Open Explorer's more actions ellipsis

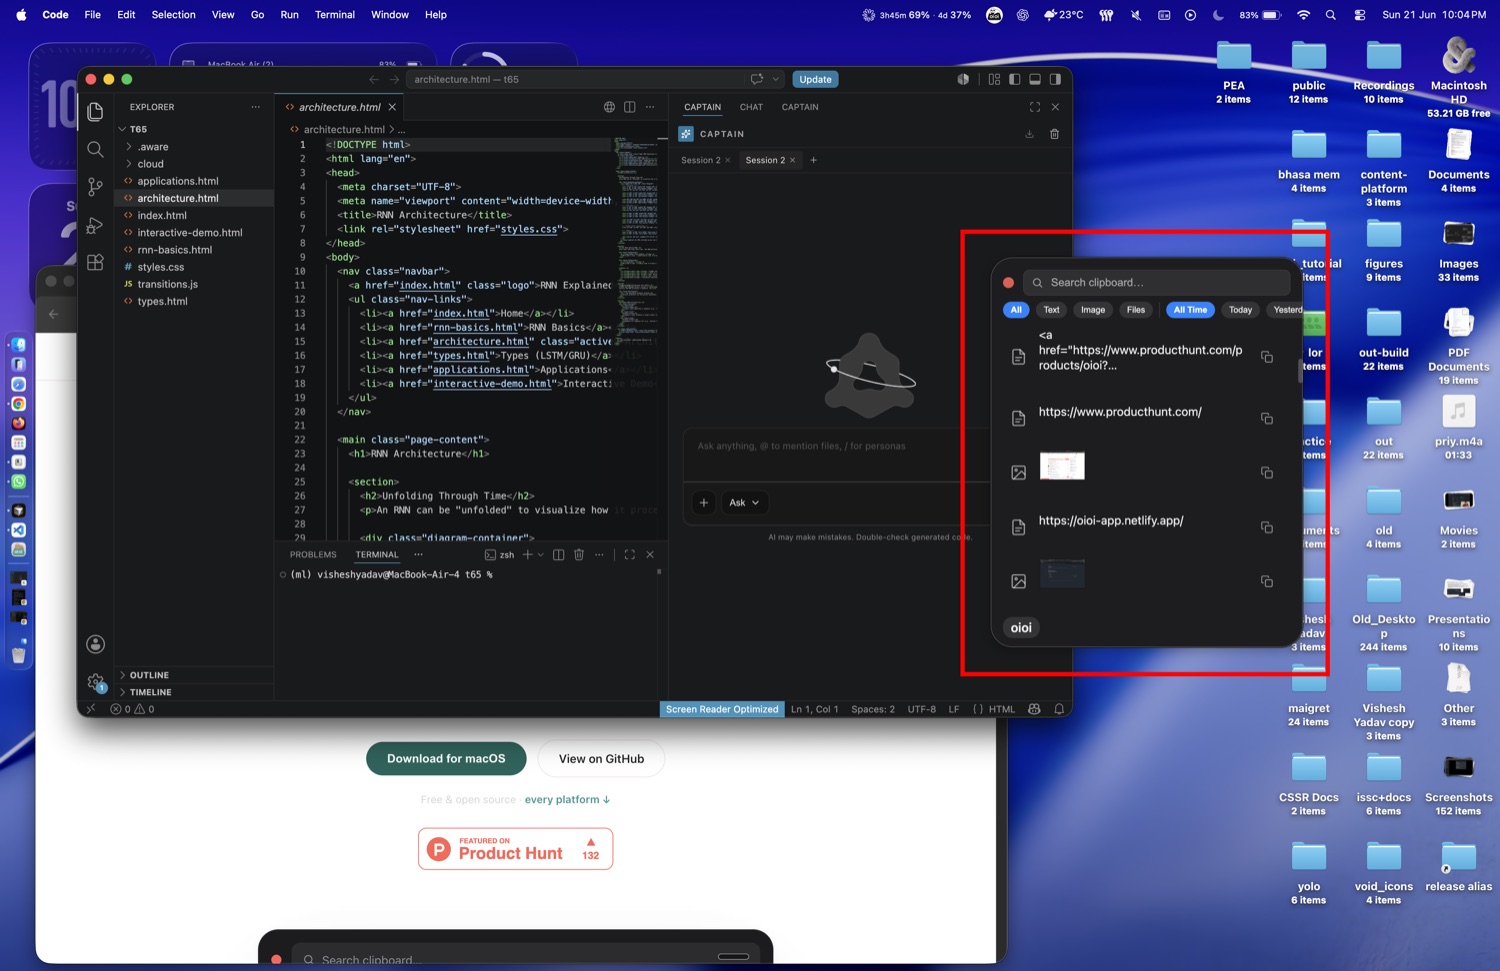[x=256, y=107]
